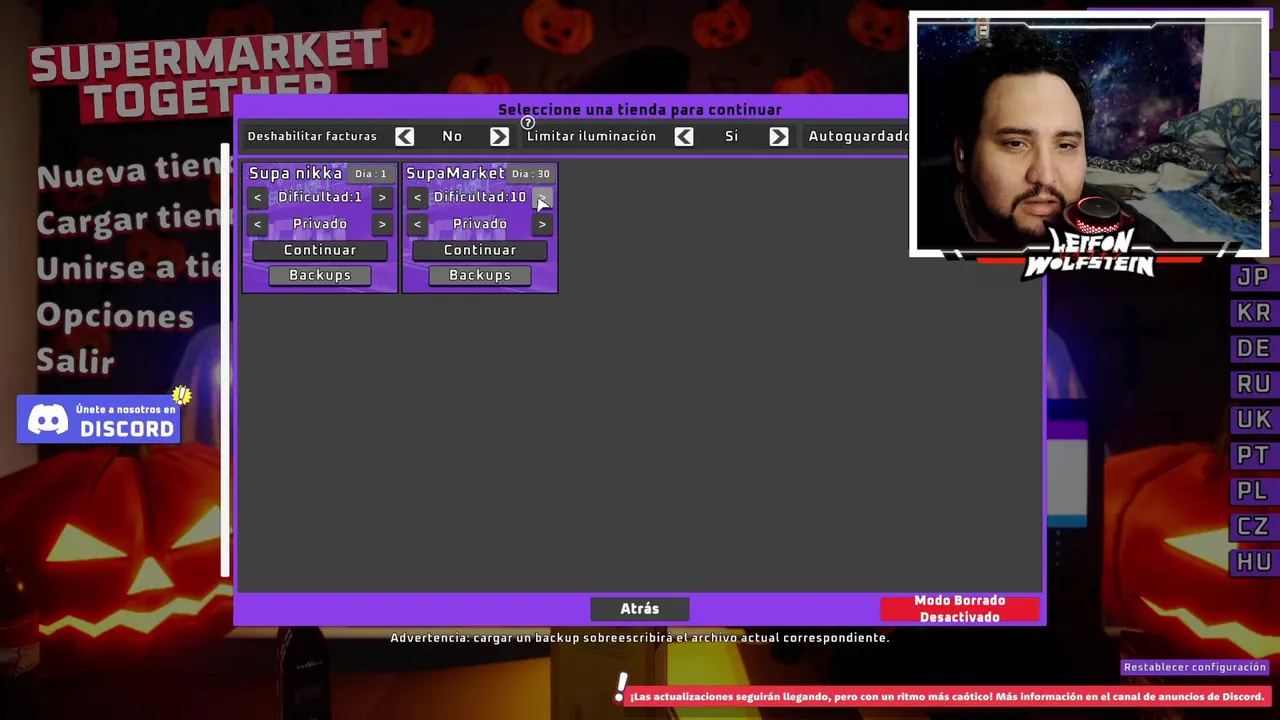Screen dimensions: 1280x720
Task: Click the Deshabilitar facturas label
Action: coord(312,137)
